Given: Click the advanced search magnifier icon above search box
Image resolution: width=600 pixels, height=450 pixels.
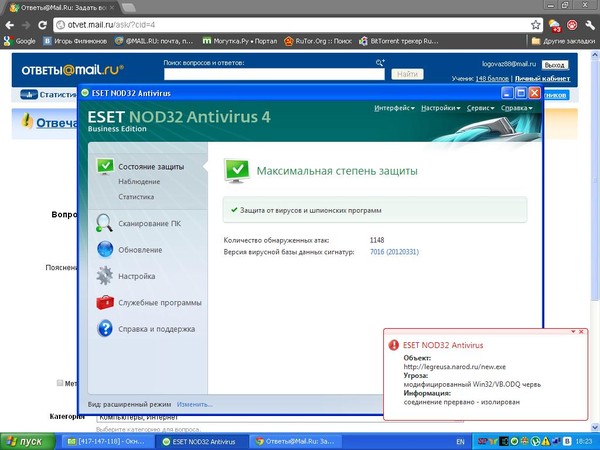Looking at the screenshot, I should point(380,62).
